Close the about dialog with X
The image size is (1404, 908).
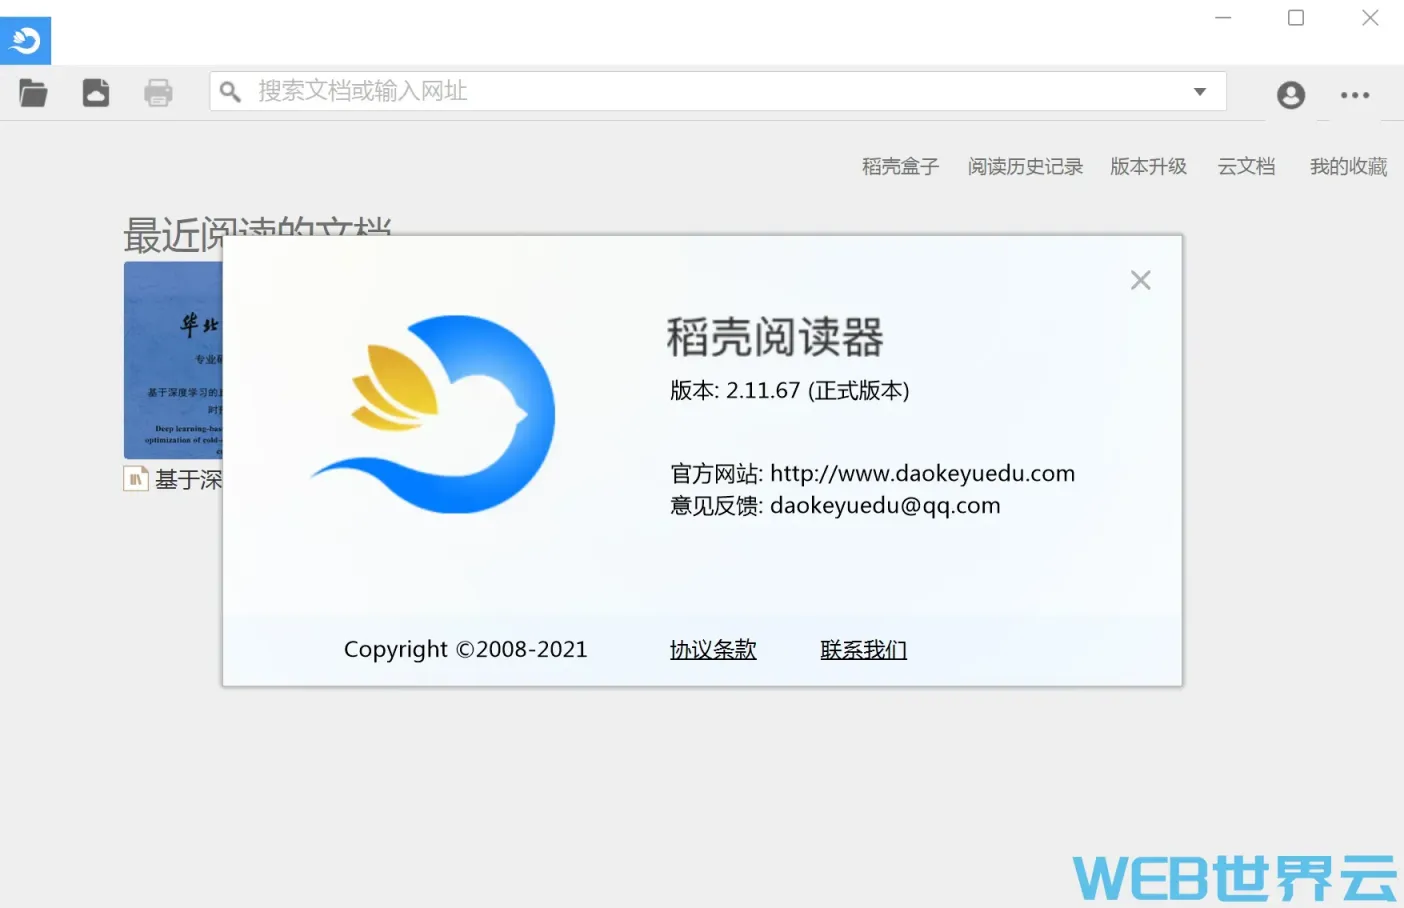1140,280
